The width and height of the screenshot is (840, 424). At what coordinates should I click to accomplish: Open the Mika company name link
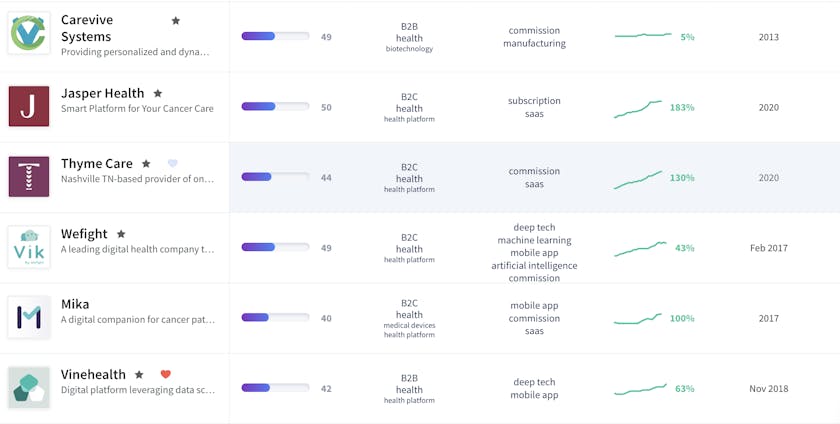[x=75, y=304]
